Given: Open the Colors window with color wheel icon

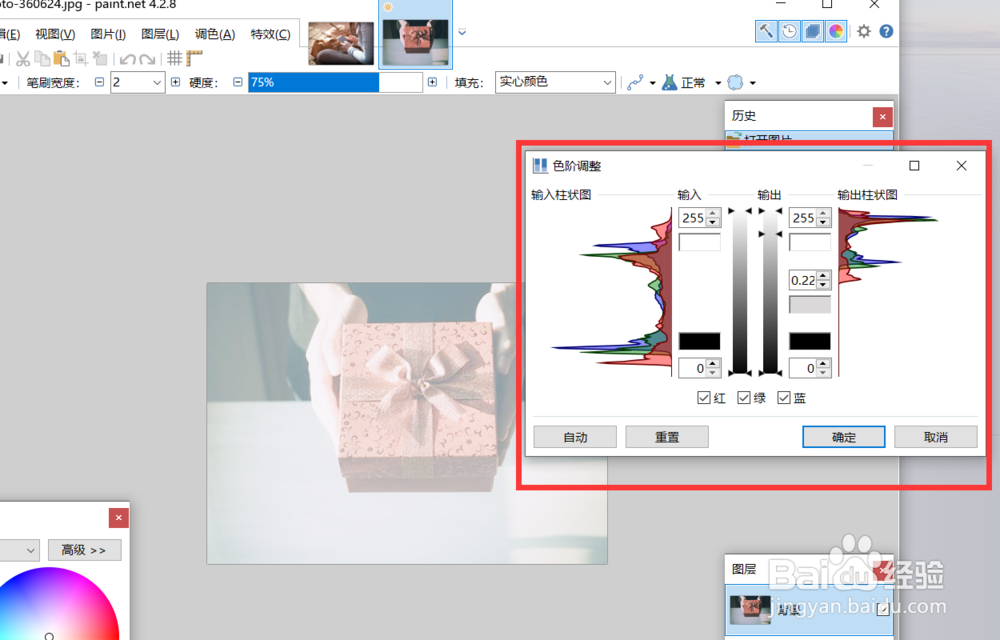Looking at the screenshot, I should (x=835, y=31).
